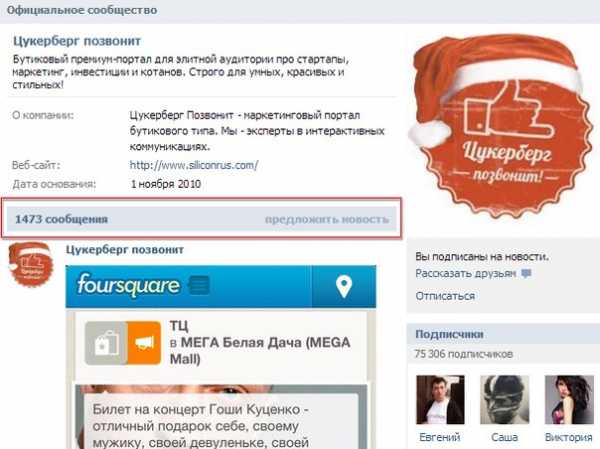Viewport: 600px width, 449px height.
Task: Click the gray shopping bag icon
Action: pyautogui.click(x=106, y=343)
